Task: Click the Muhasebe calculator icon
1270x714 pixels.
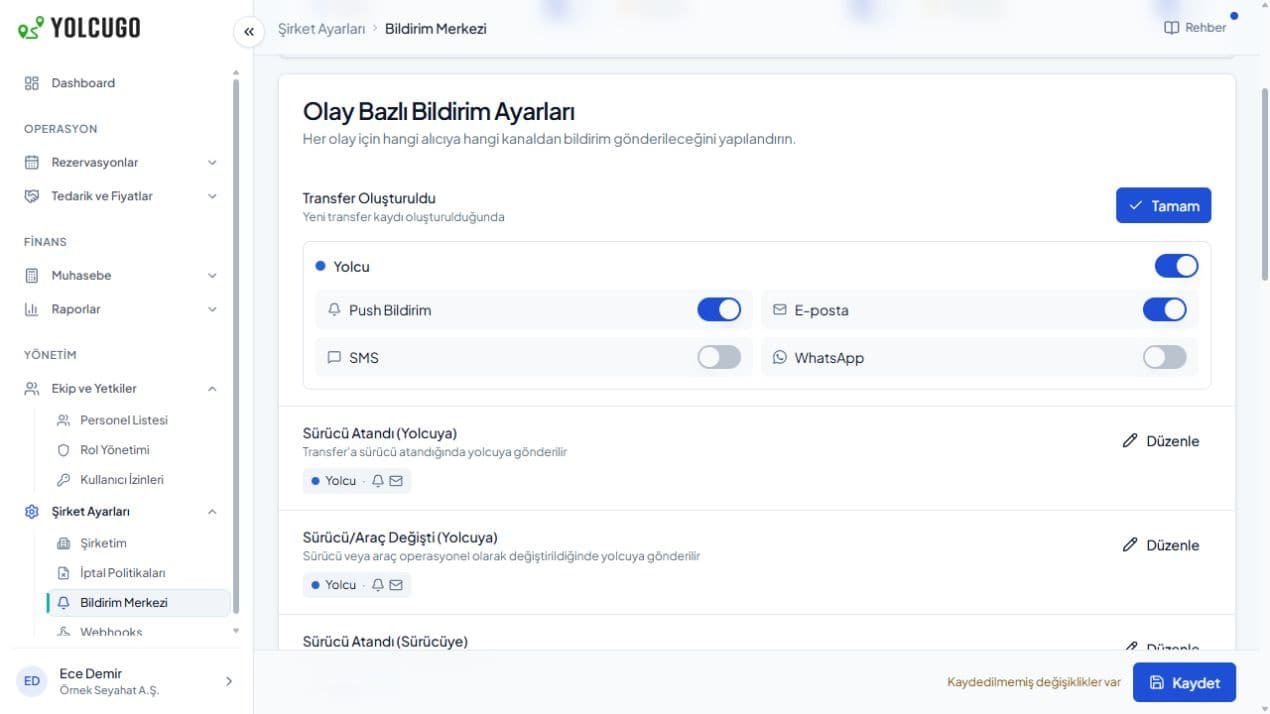Action: click(32, 275)
